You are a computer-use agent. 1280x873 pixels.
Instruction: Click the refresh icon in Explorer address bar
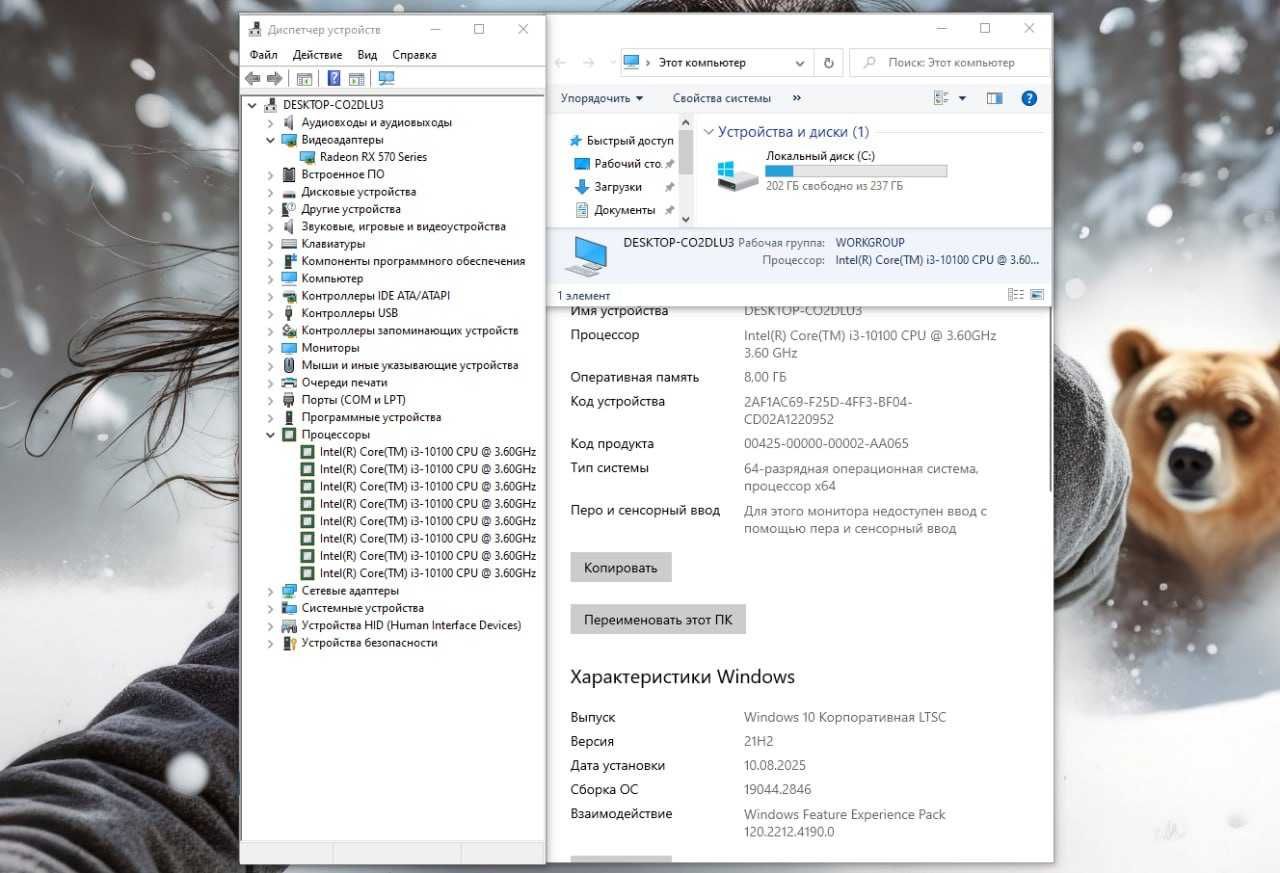(x=828, y=62)
